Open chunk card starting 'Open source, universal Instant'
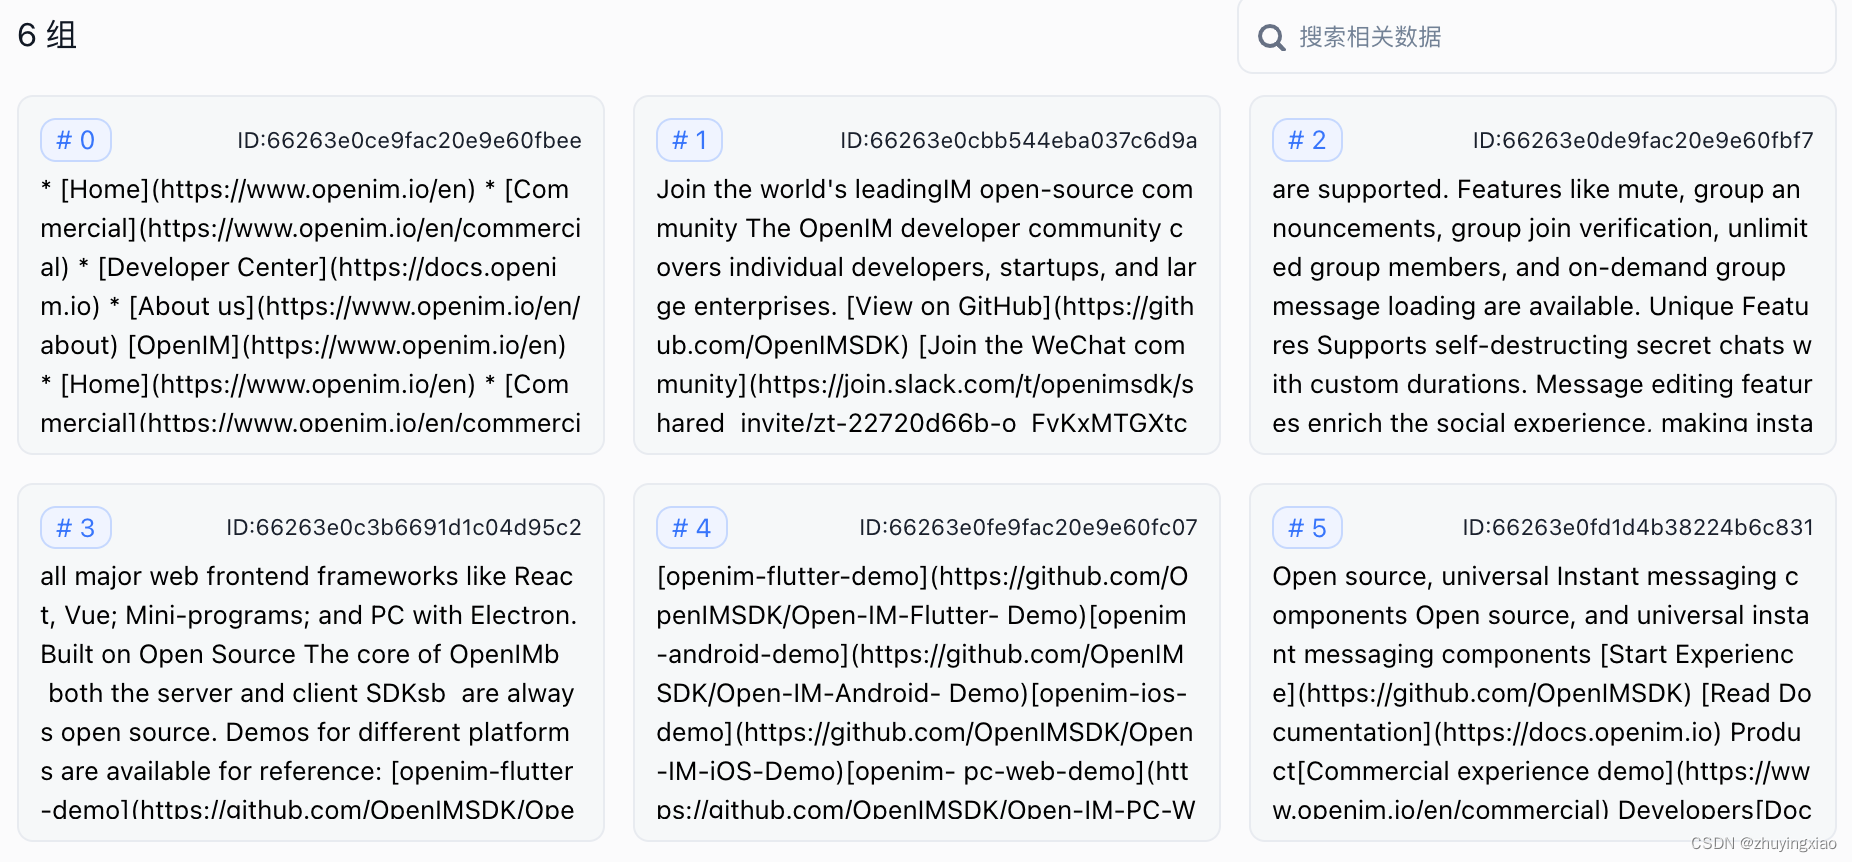Image resolution: width=1852 pixels, height=862 pixels. 1543,662
